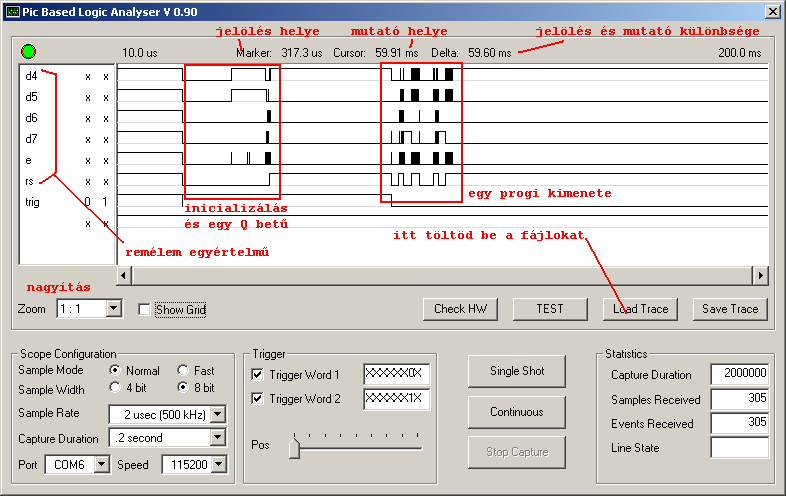This screenshot has height=496, width=786.
Task: Click the Events Received field
Action: tap(739, 423)
